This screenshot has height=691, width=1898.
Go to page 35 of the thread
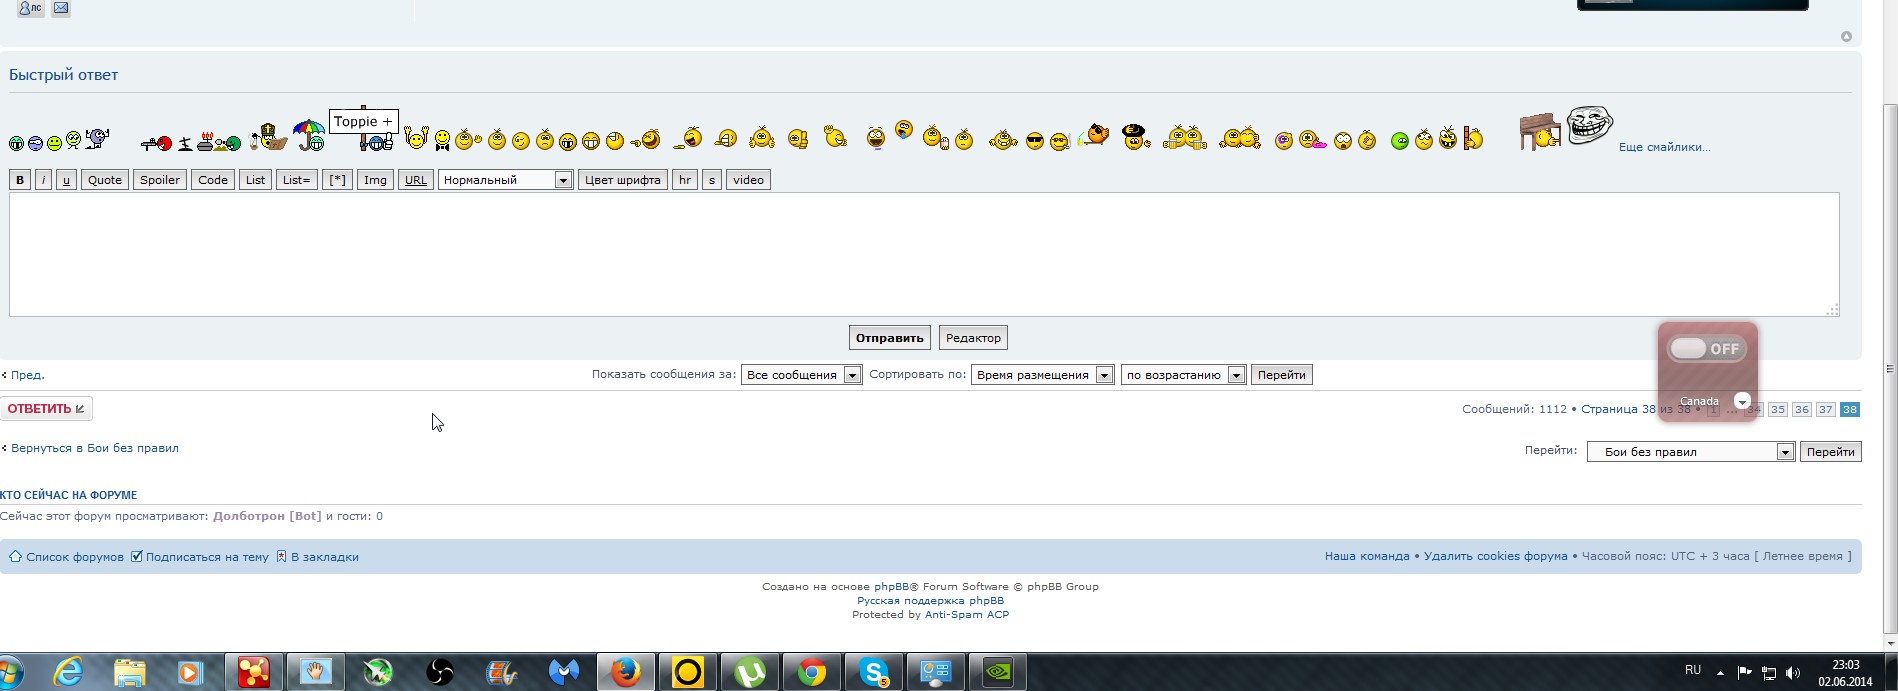(x=1777, y=410)
